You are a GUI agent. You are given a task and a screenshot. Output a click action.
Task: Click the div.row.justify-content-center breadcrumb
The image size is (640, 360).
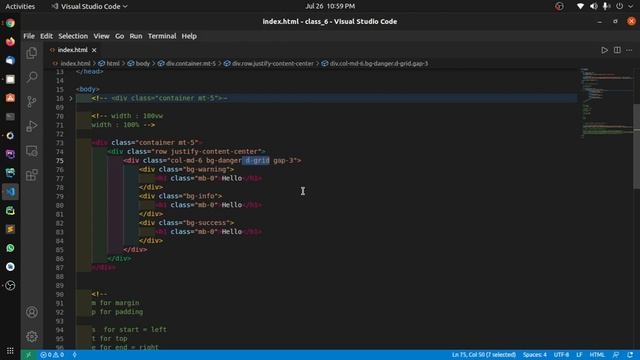pyautogui.click(x=273, y=64)
